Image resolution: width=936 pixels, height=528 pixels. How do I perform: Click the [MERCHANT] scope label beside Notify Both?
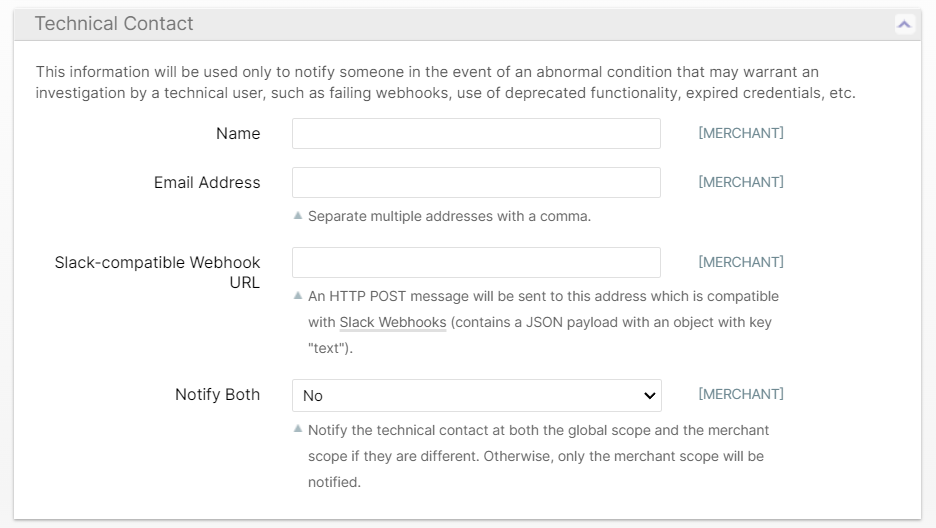741,394
